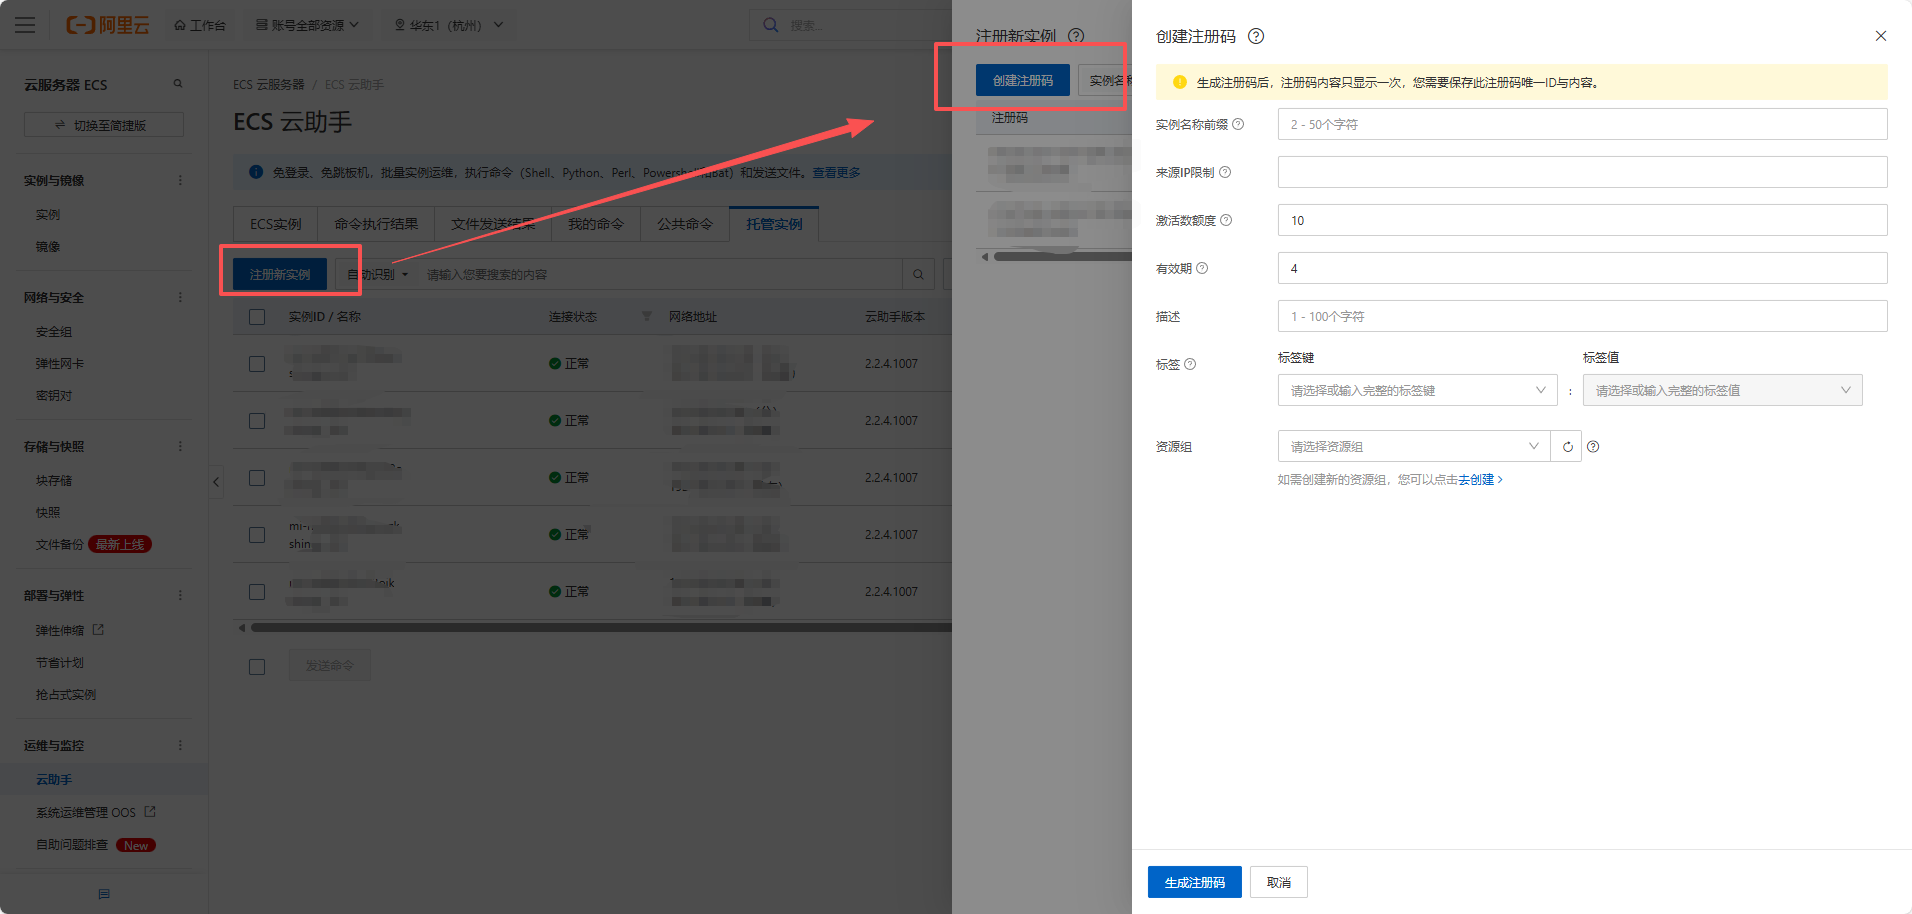Focus the 描述 description input field

pyautogui.click(x=1581, y=316)
